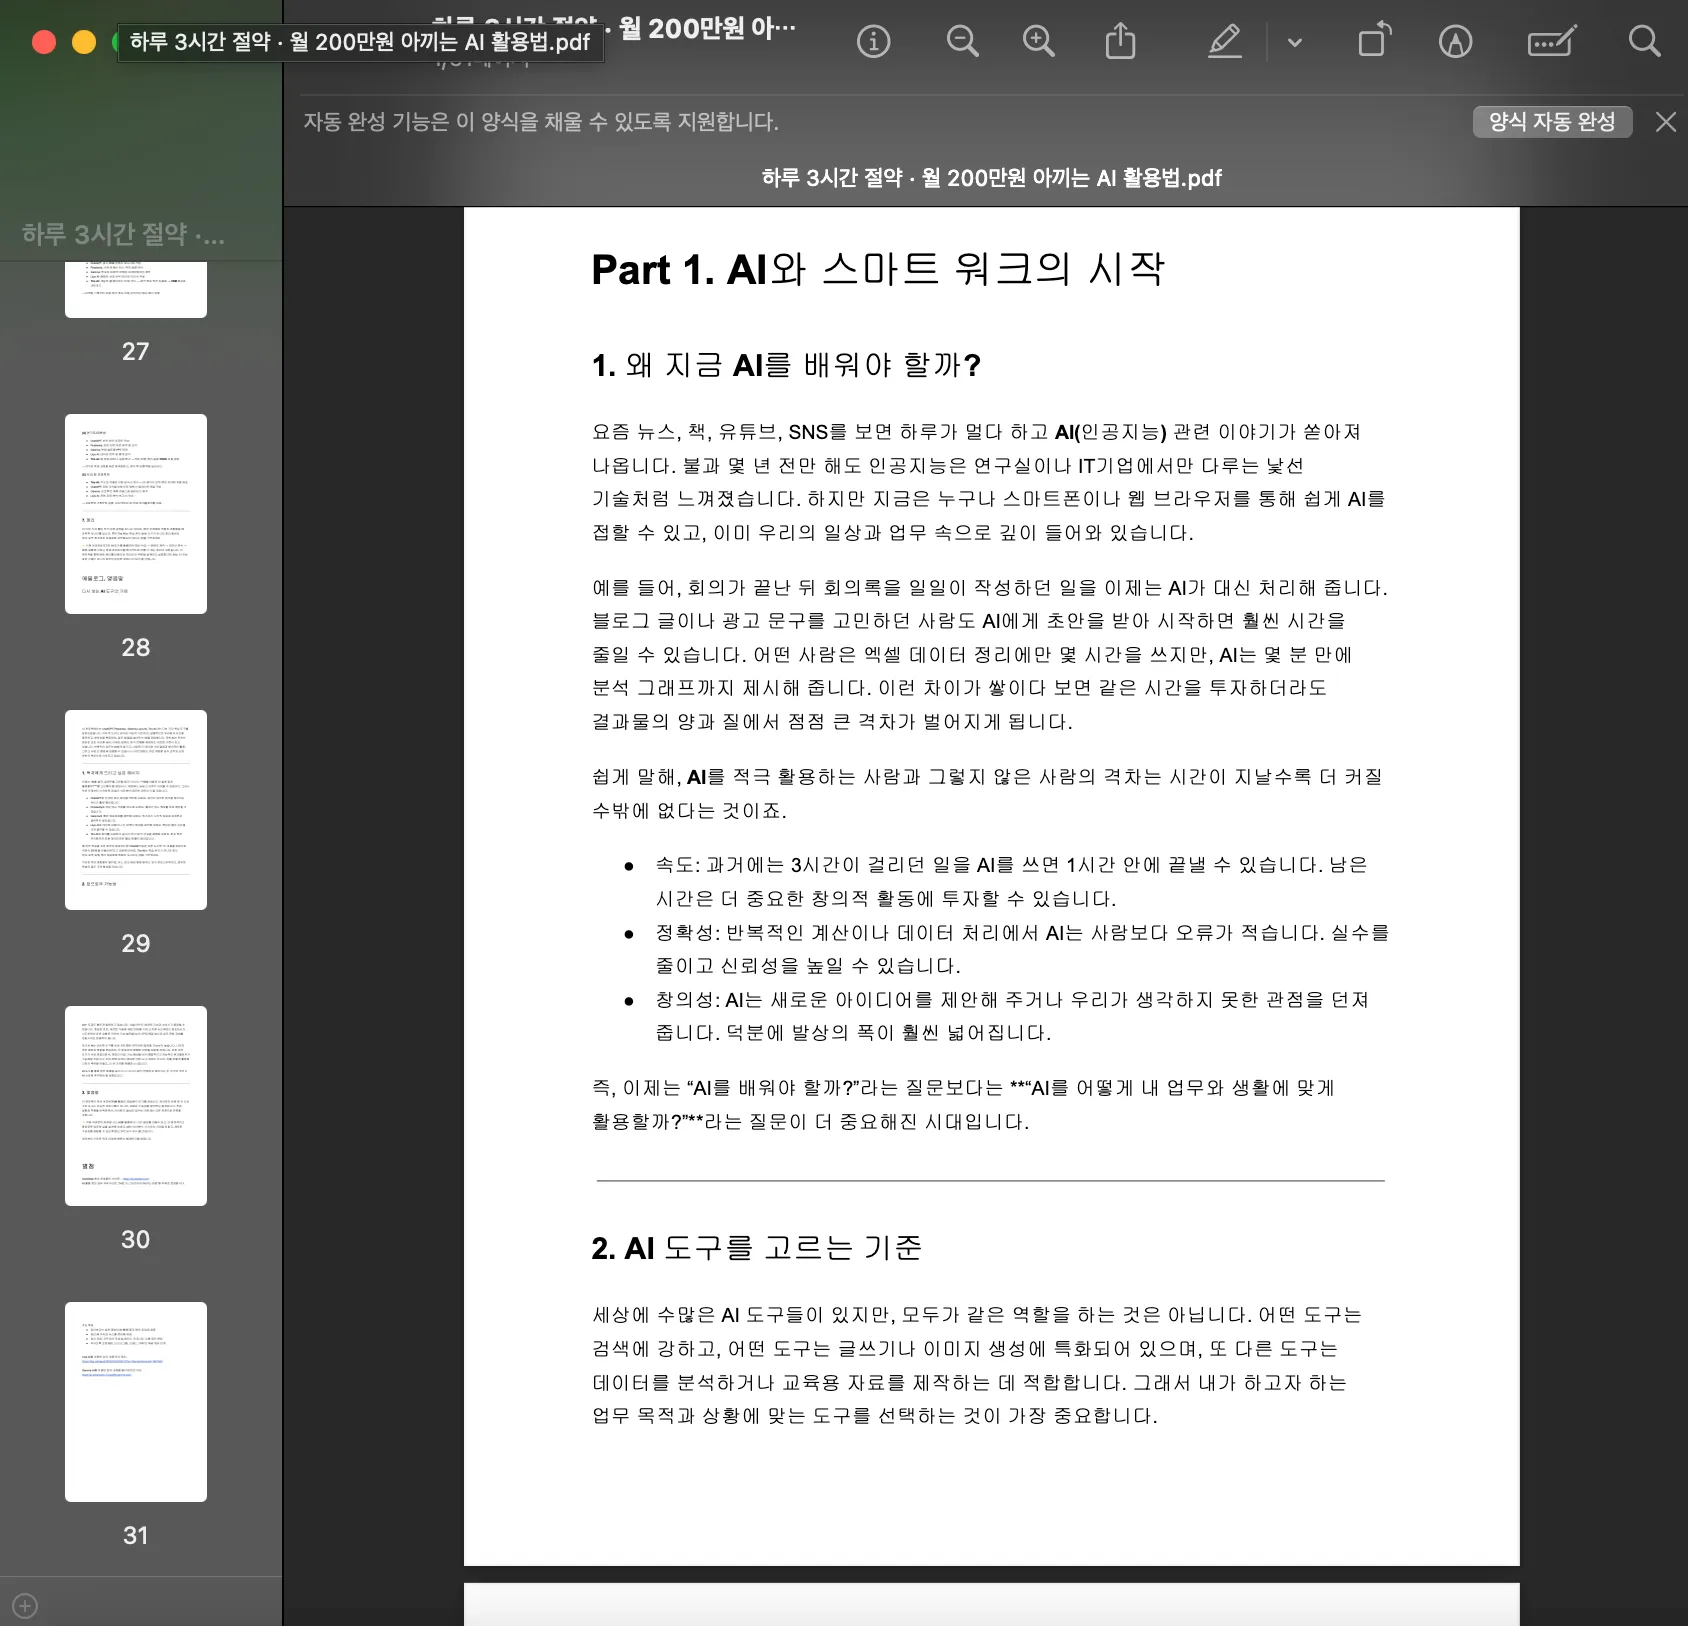Rotate the current page
Viewport: 1688px width, 1626px height.
1373,41
